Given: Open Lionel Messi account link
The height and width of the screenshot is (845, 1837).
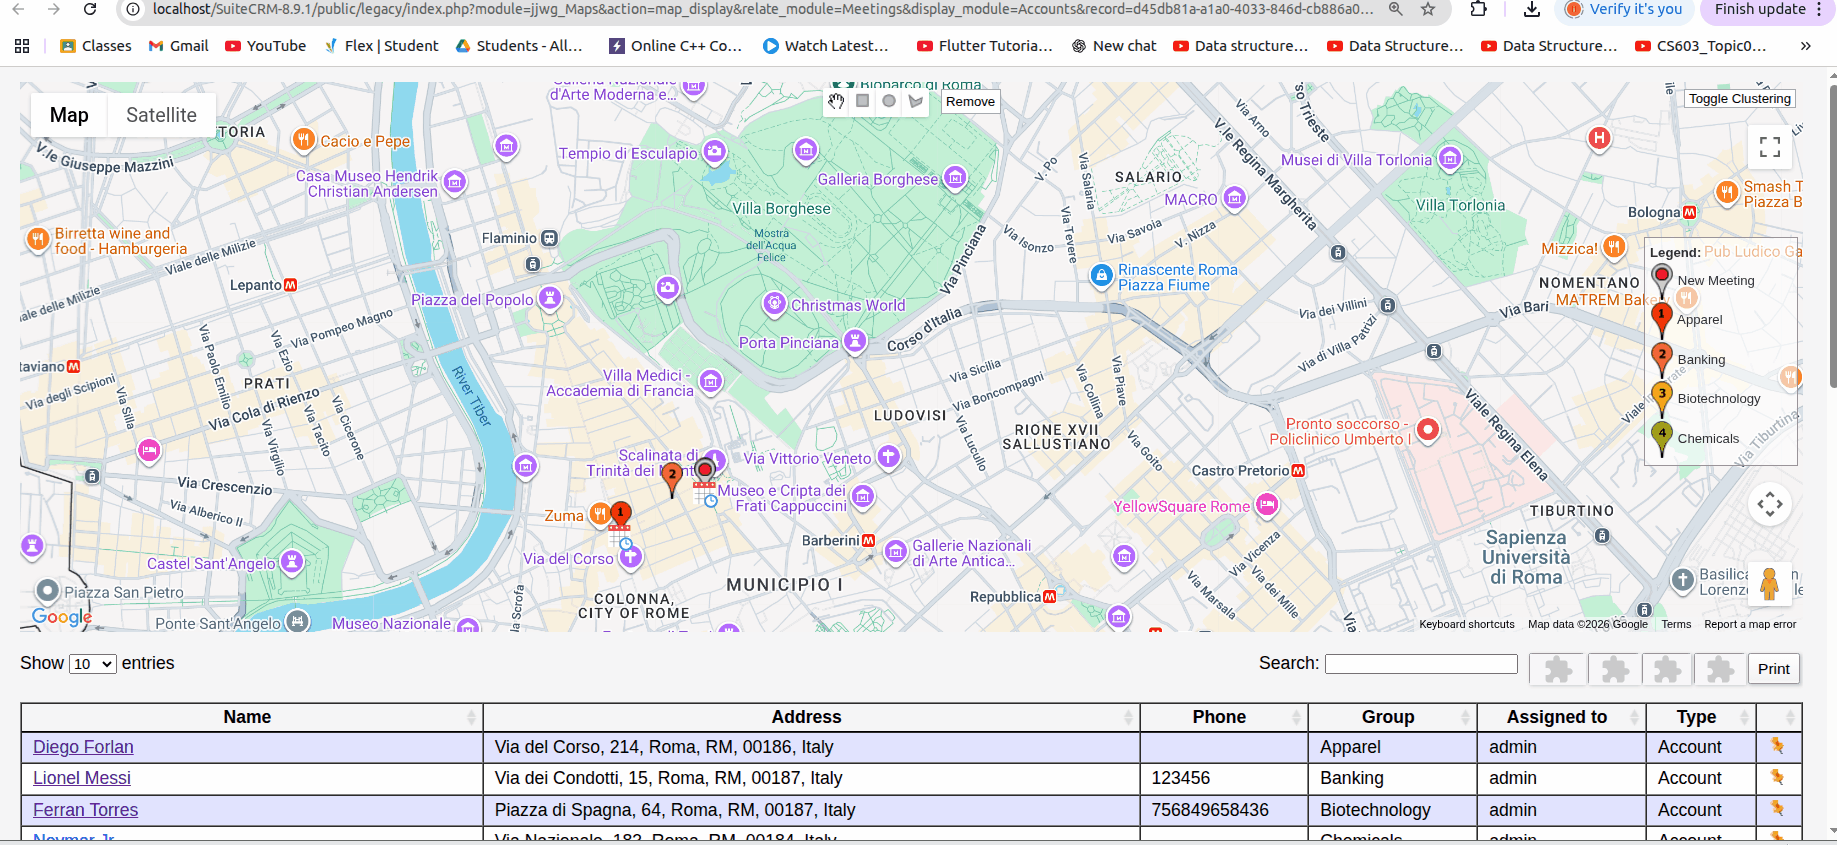Looking at the screenshot, I should (x=82, y=778).
